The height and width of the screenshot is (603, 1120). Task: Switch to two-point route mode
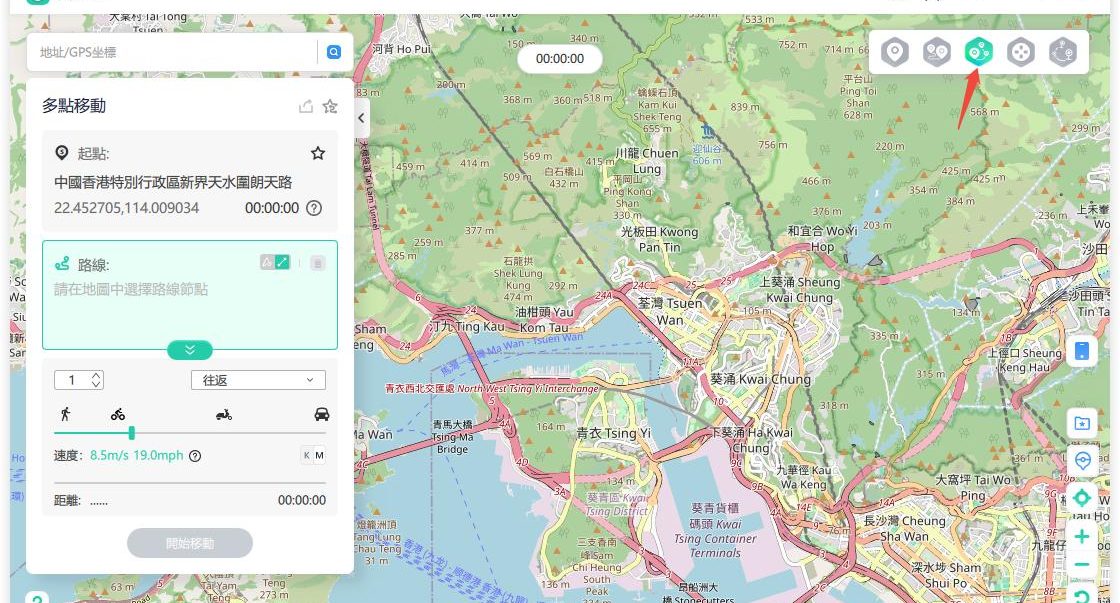click(936, 52)
